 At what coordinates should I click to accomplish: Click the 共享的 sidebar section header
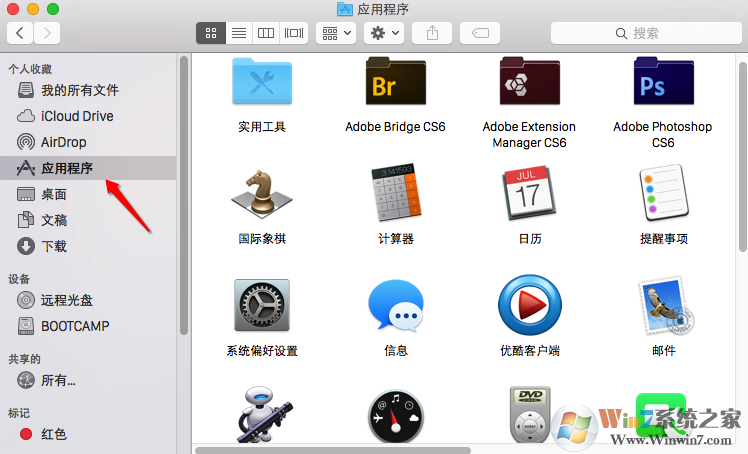[x=24, y=359]
